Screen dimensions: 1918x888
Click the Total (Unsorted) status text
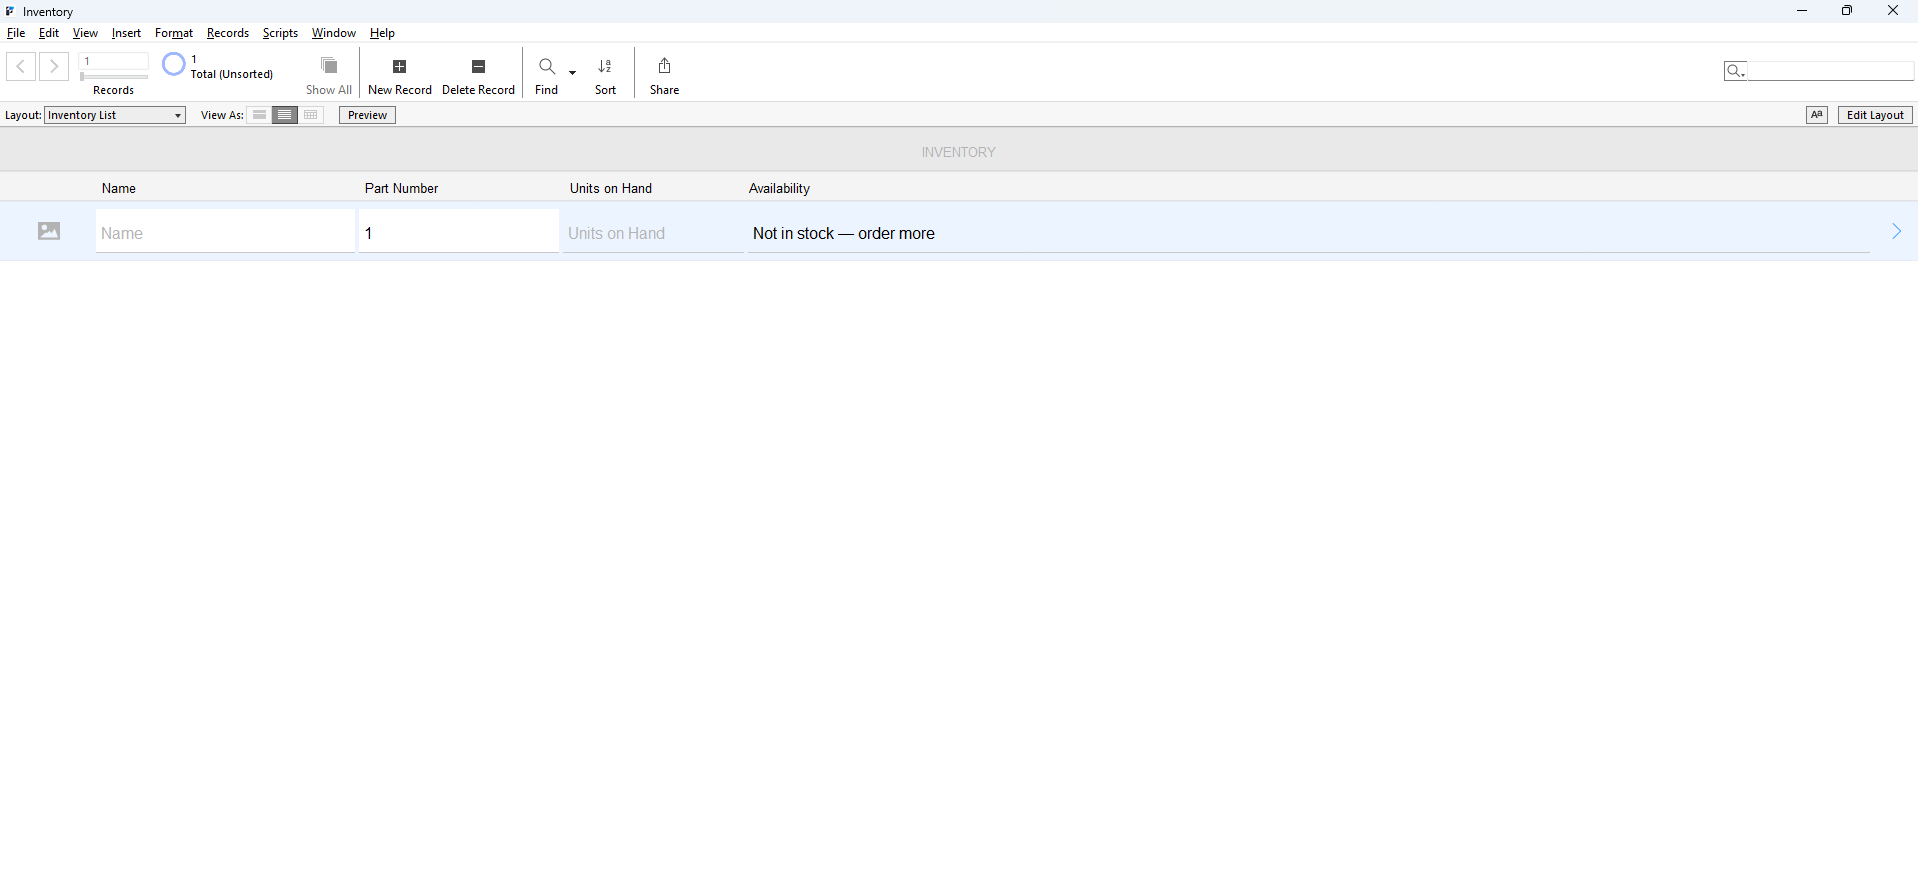232,74
